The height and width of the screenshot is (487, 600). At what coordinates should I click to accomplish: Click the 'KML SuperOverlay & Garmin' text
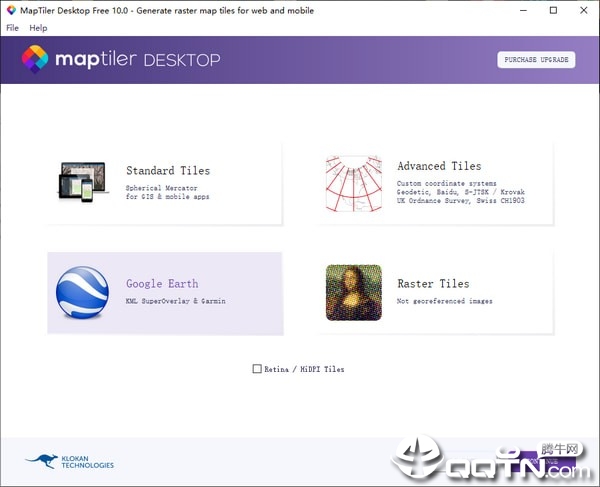(x=176, y=301)
